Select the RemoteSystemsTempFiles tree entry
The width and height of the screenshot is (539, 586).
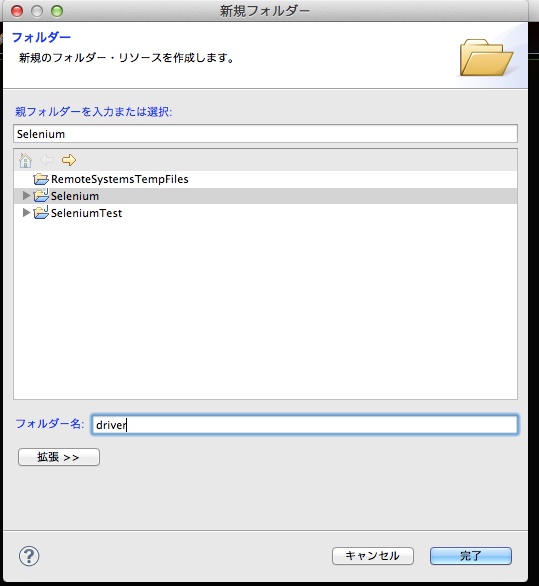[x=120, y=179]
